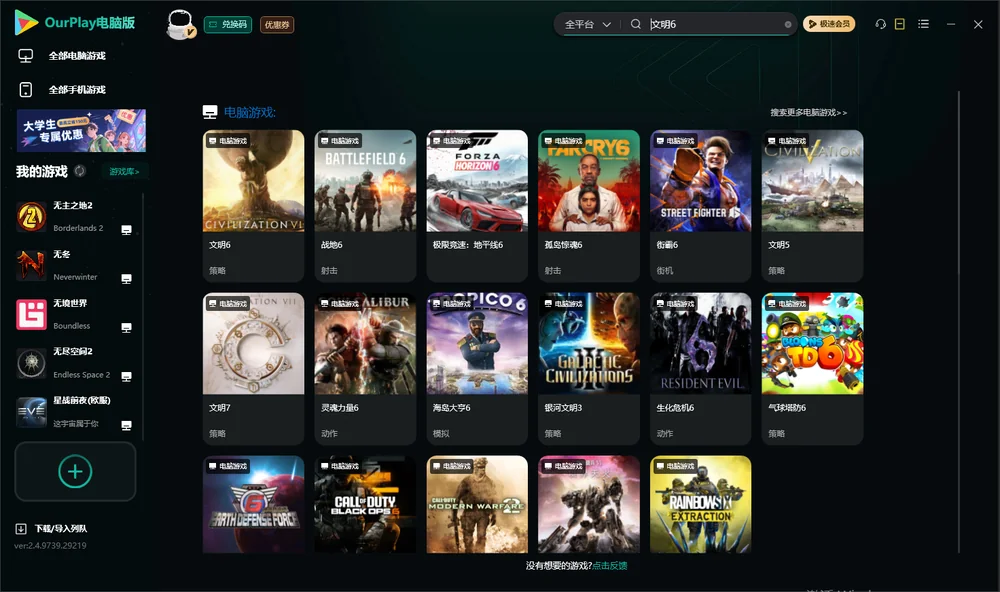
Task: Open the user avatar profile
Action: point(180,24)
